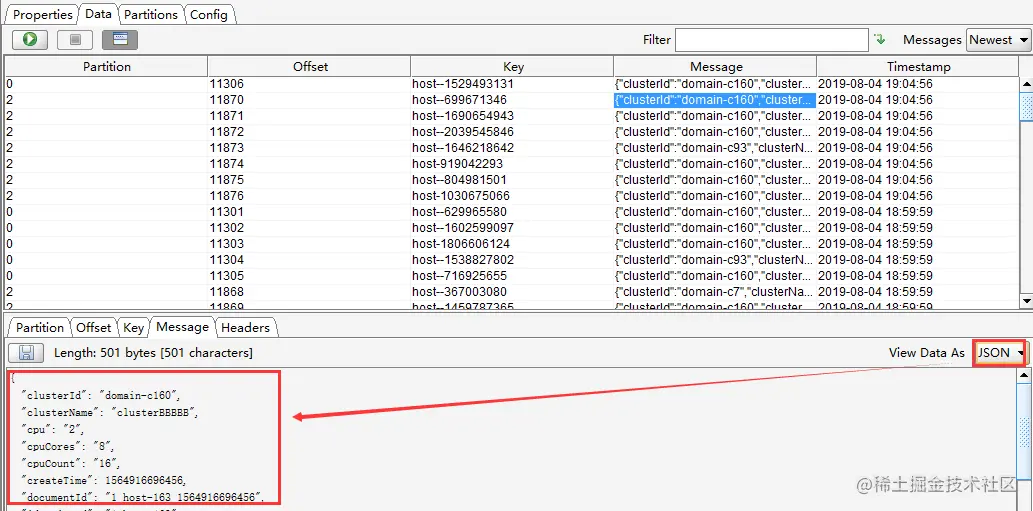
Task: Open the View Data As JSON dropdown
Action: point(1000,352)
